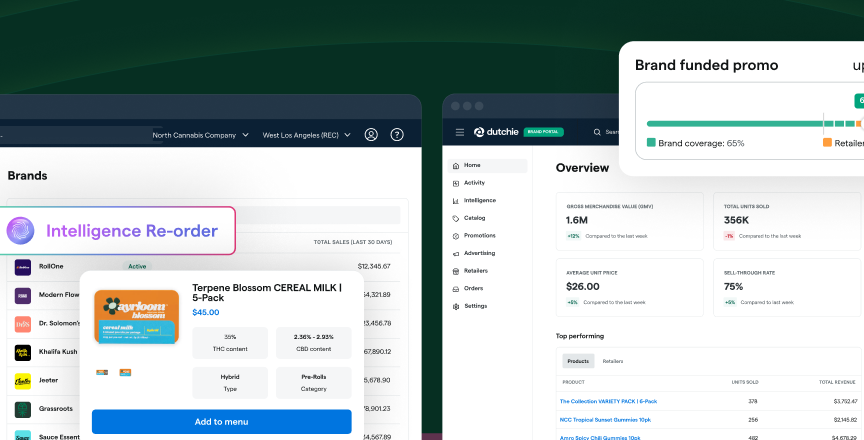Click the Gross Merchandise Value 1.6M card
Screen dimensions: 864x440
[x=630, y=221]
